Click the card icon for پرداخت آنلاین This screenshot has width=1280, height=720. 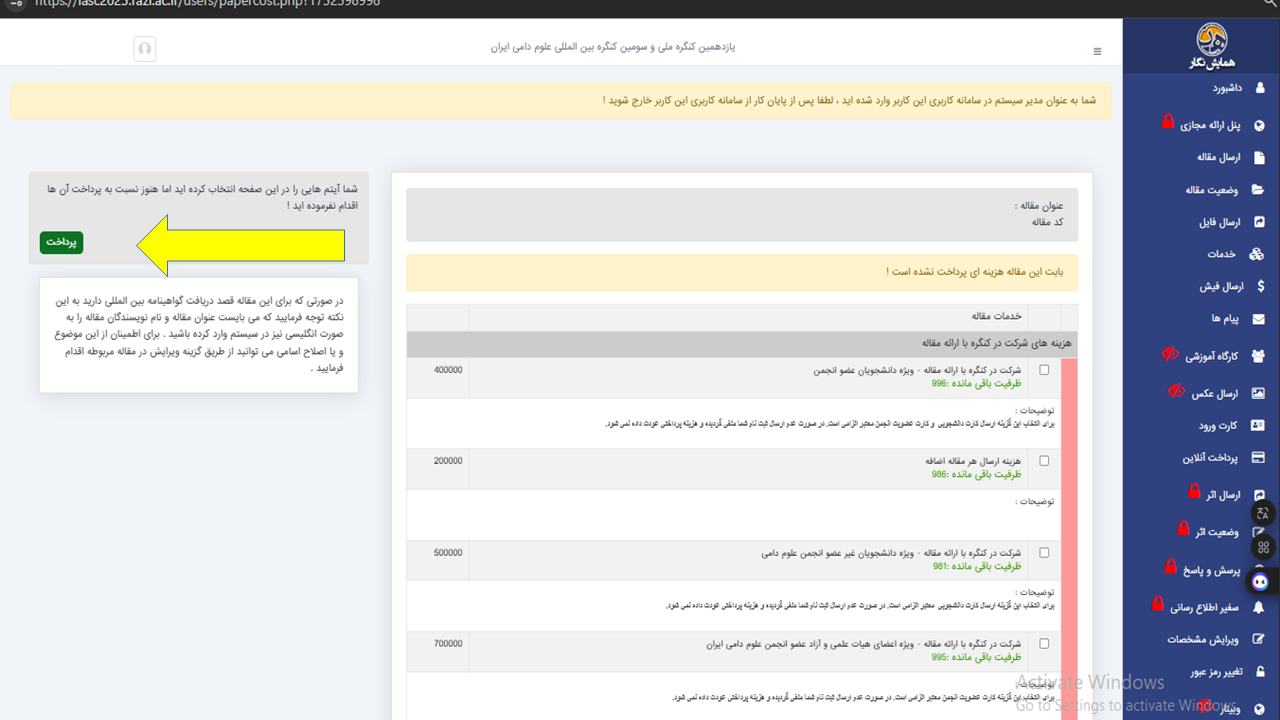pyautogui.click(x=1258, y=458)
